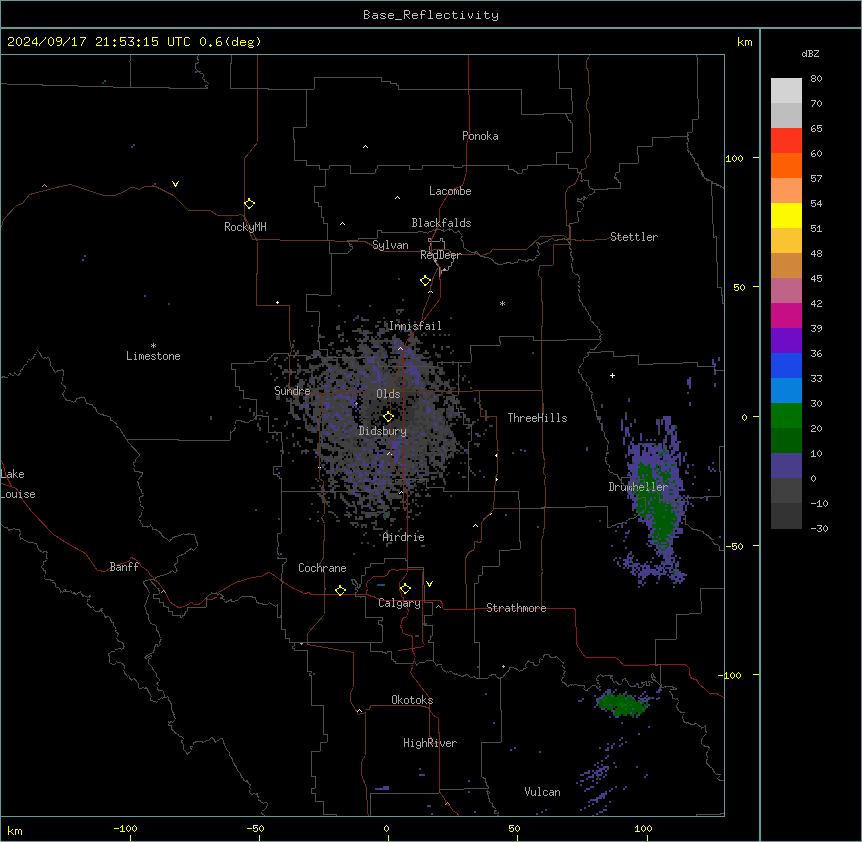Image resolution: width=862 pixels, height=842 pixels.
Task: Click the Cochrane label
Action: (322, 568)
